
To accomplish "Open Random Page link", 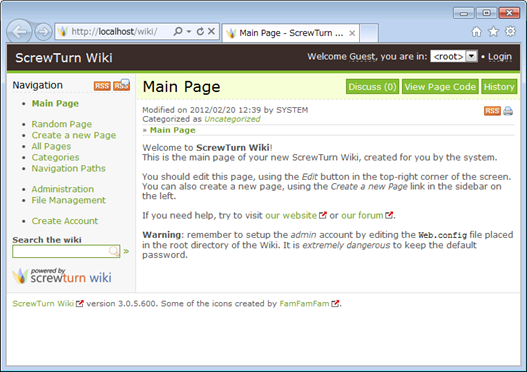I will click(62, 124).
